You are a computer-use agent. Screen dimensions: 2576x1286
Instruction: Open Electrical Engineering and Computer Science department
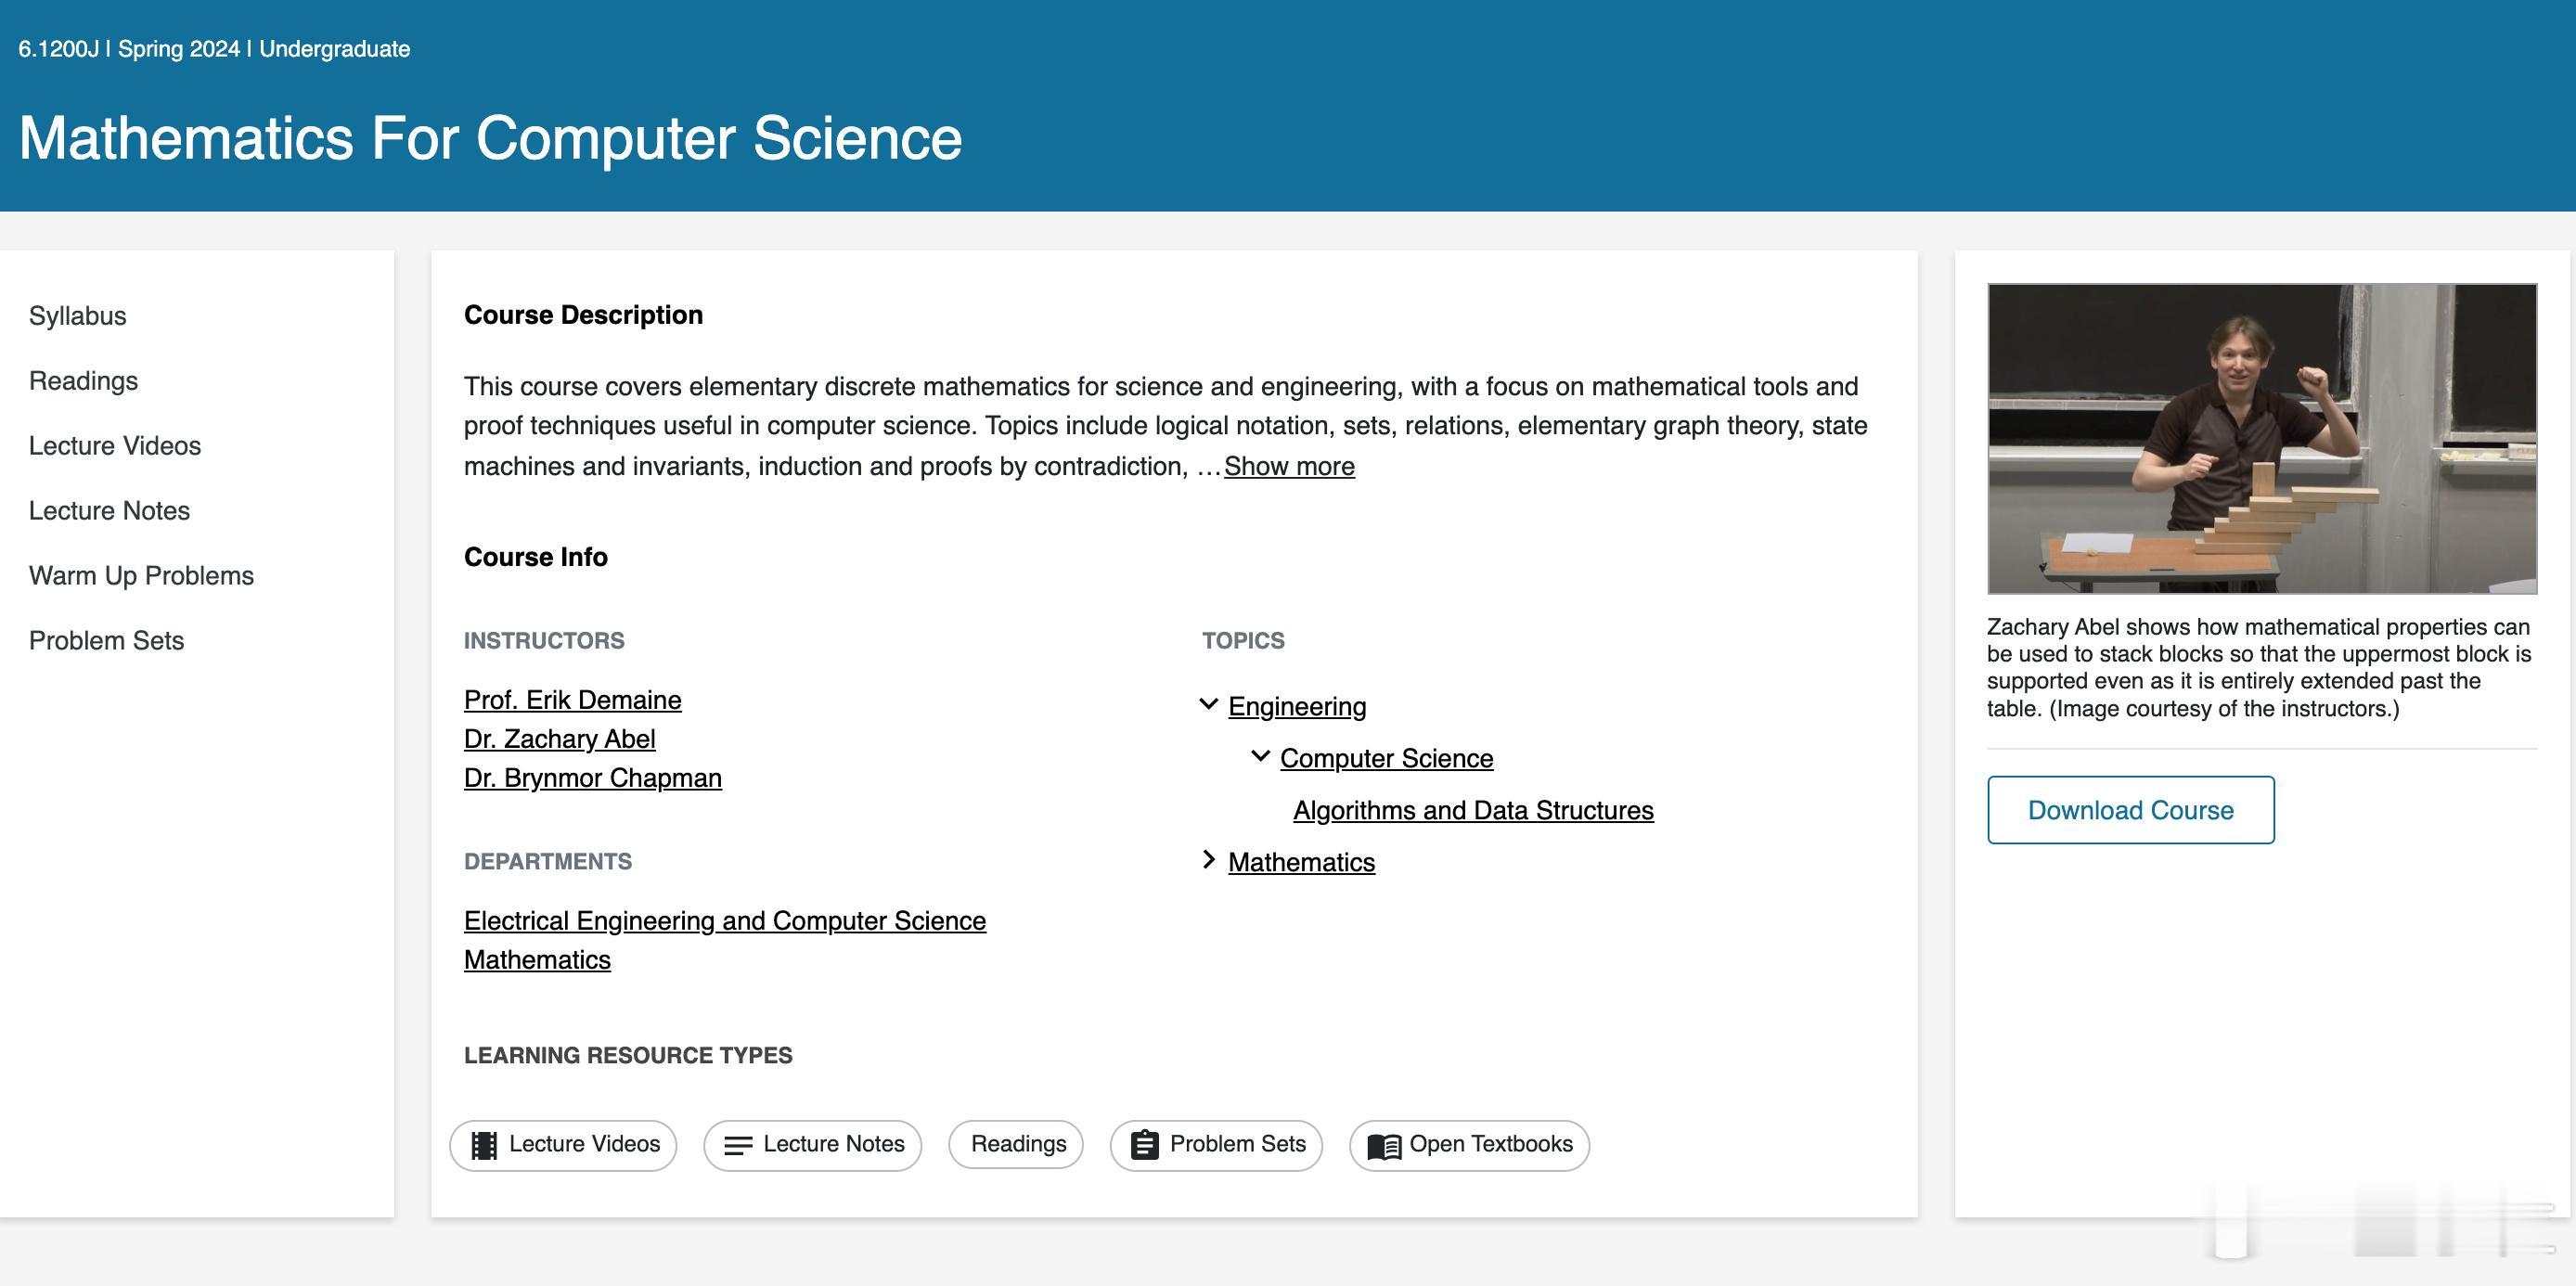tap(724, 921)
